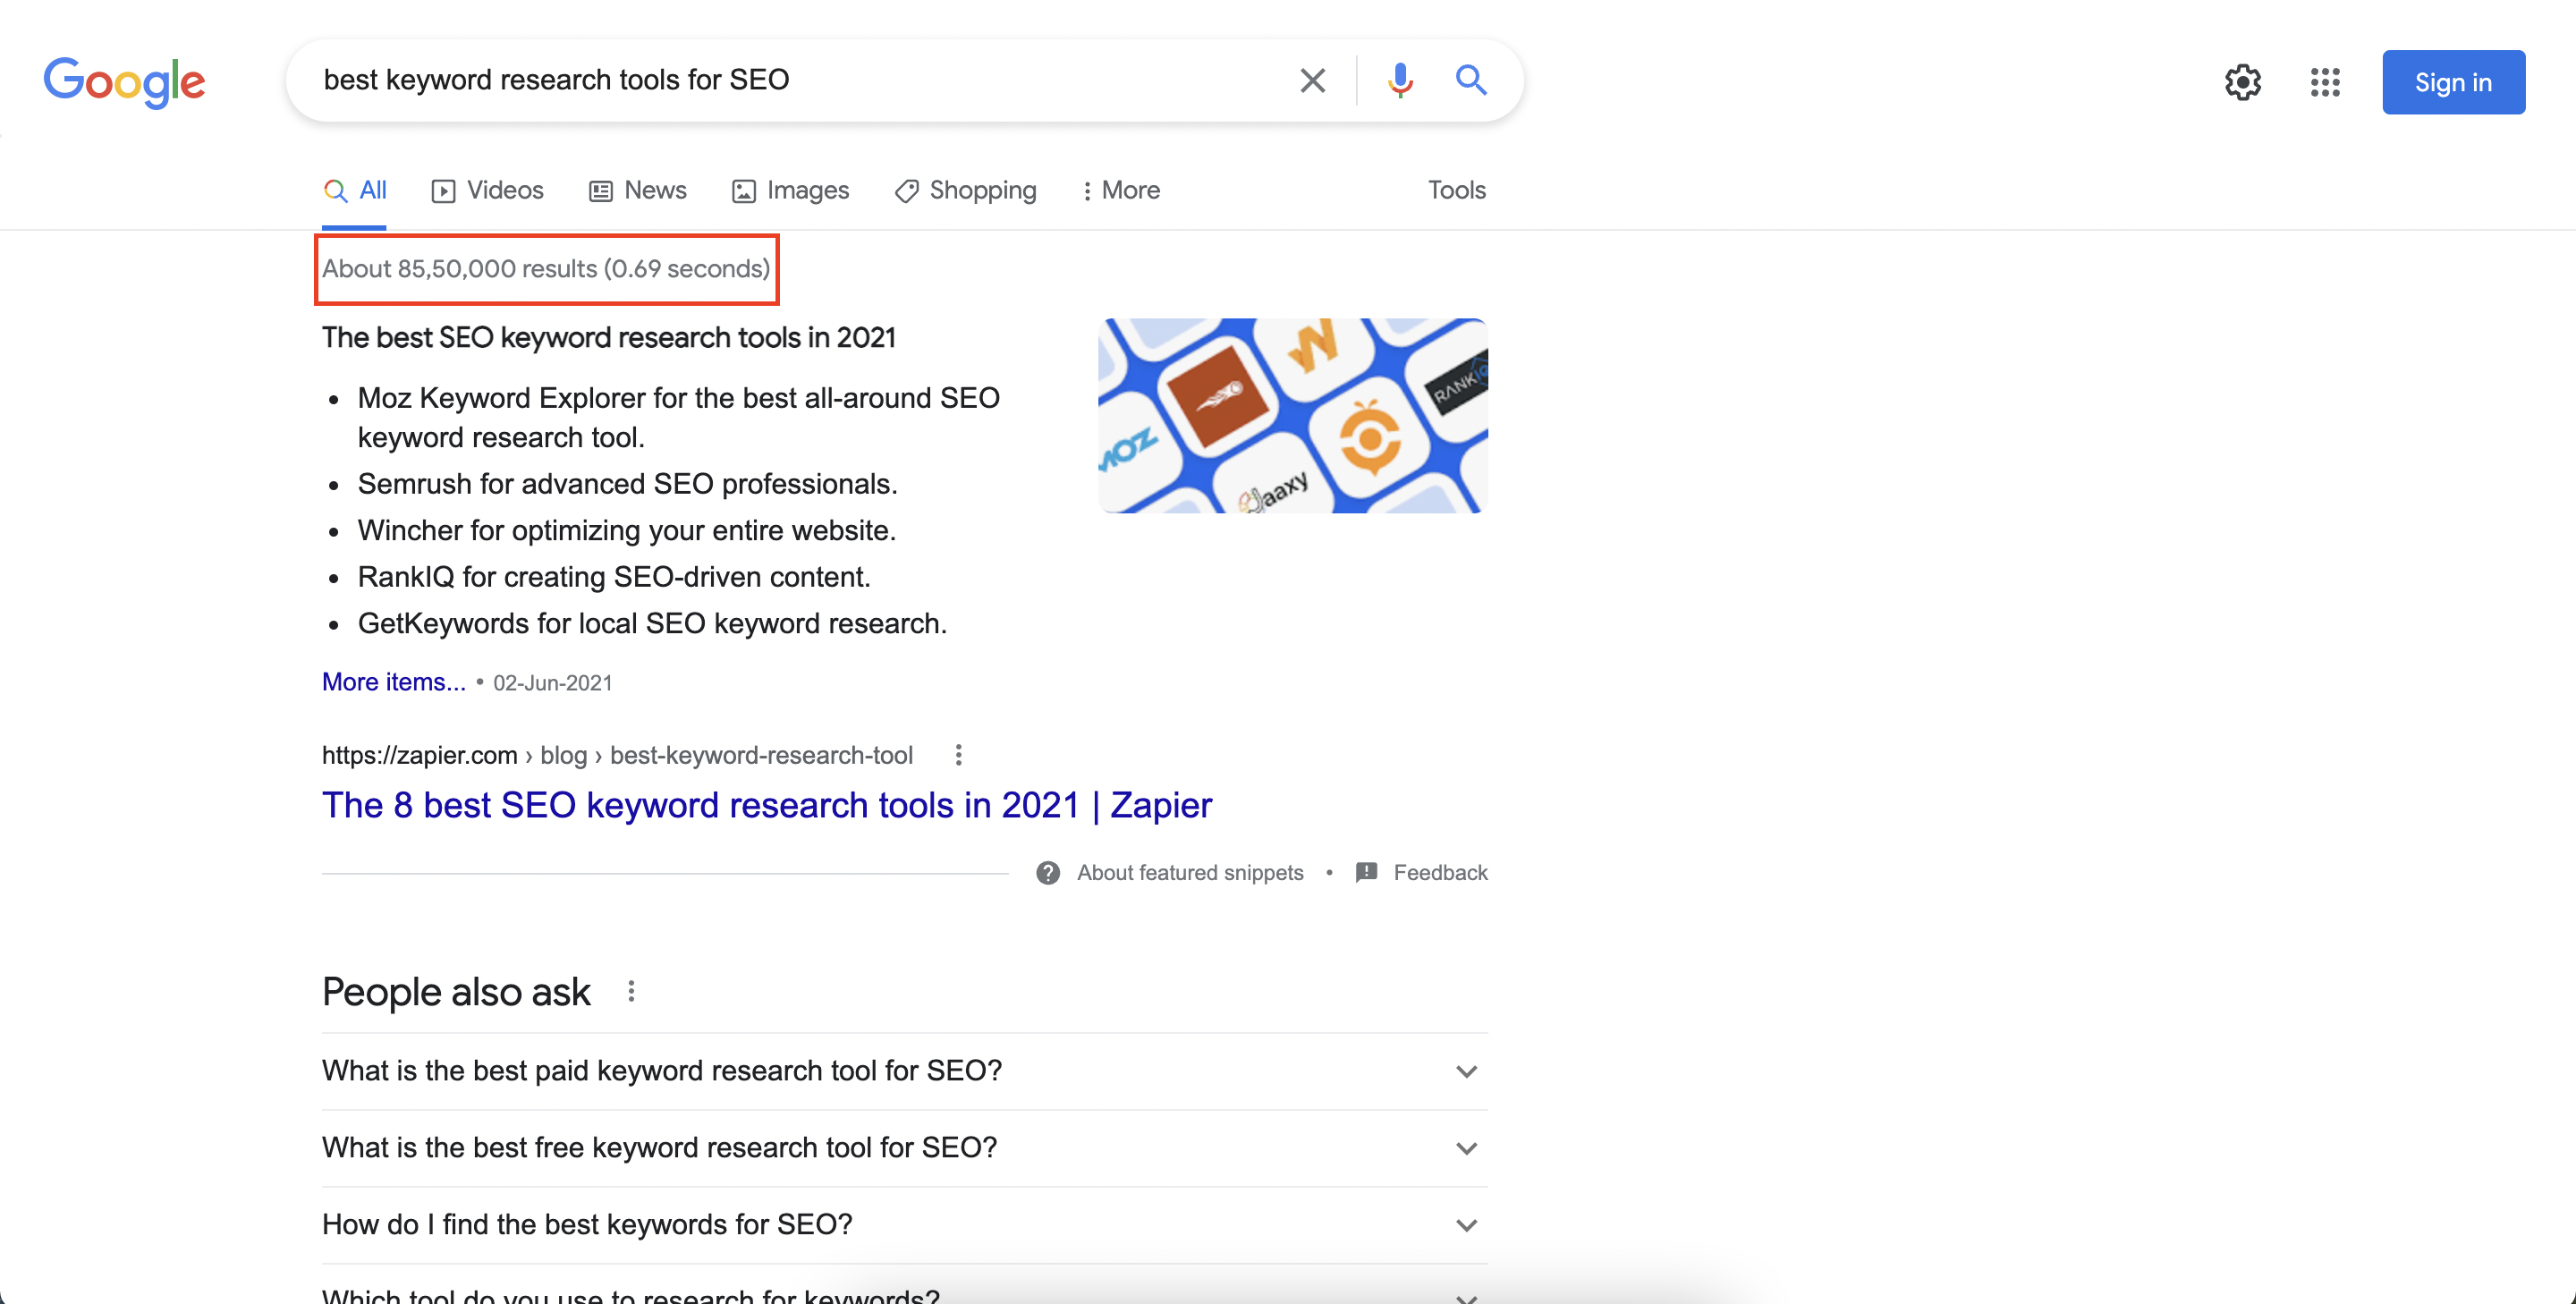Click 'RankIQ for creating SEO-driven content' bullet
The height and width of the screenshot is (1304, 2576).
coord(614,577)
